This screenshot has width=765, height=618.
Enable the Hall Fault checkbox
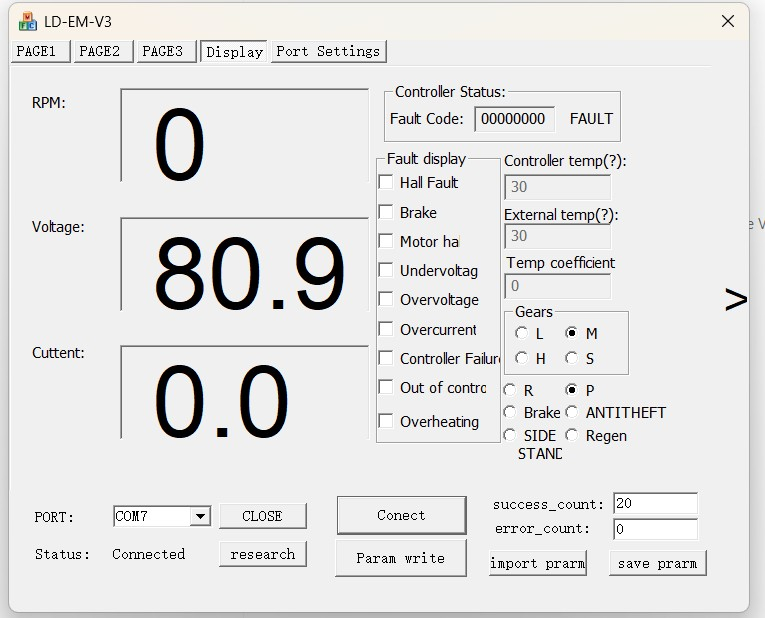point(386,182)
